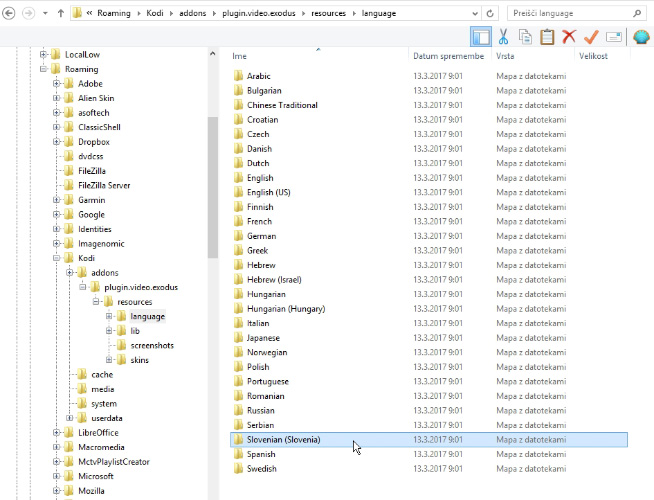Image resolution: width=654 pixels, height=500 pixels.
Task: Sort by Datum spremembe column header
Action: click(439, 56)
